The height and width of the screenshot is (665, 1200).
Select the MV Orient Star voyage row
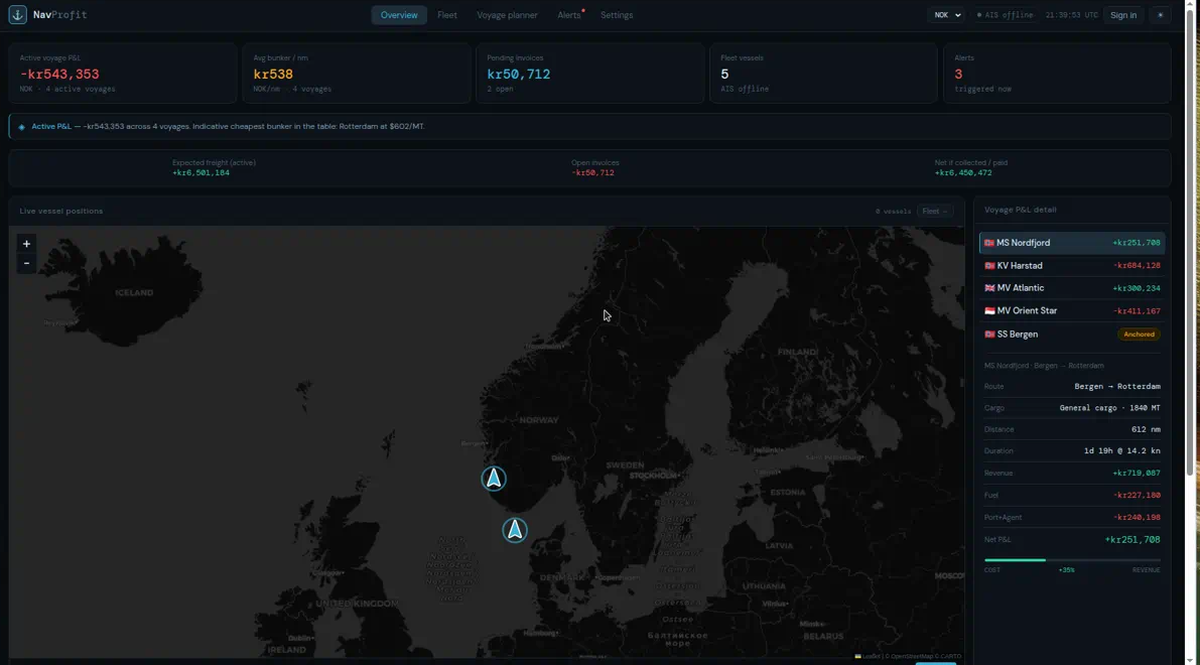click(x=1072, y=311)
